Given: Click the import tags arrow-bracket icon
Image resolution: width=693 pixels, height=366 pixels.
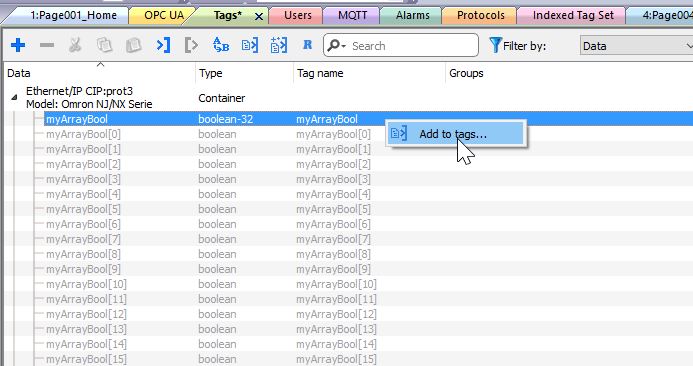Looking at the screenshot, I should pos(163,45).
